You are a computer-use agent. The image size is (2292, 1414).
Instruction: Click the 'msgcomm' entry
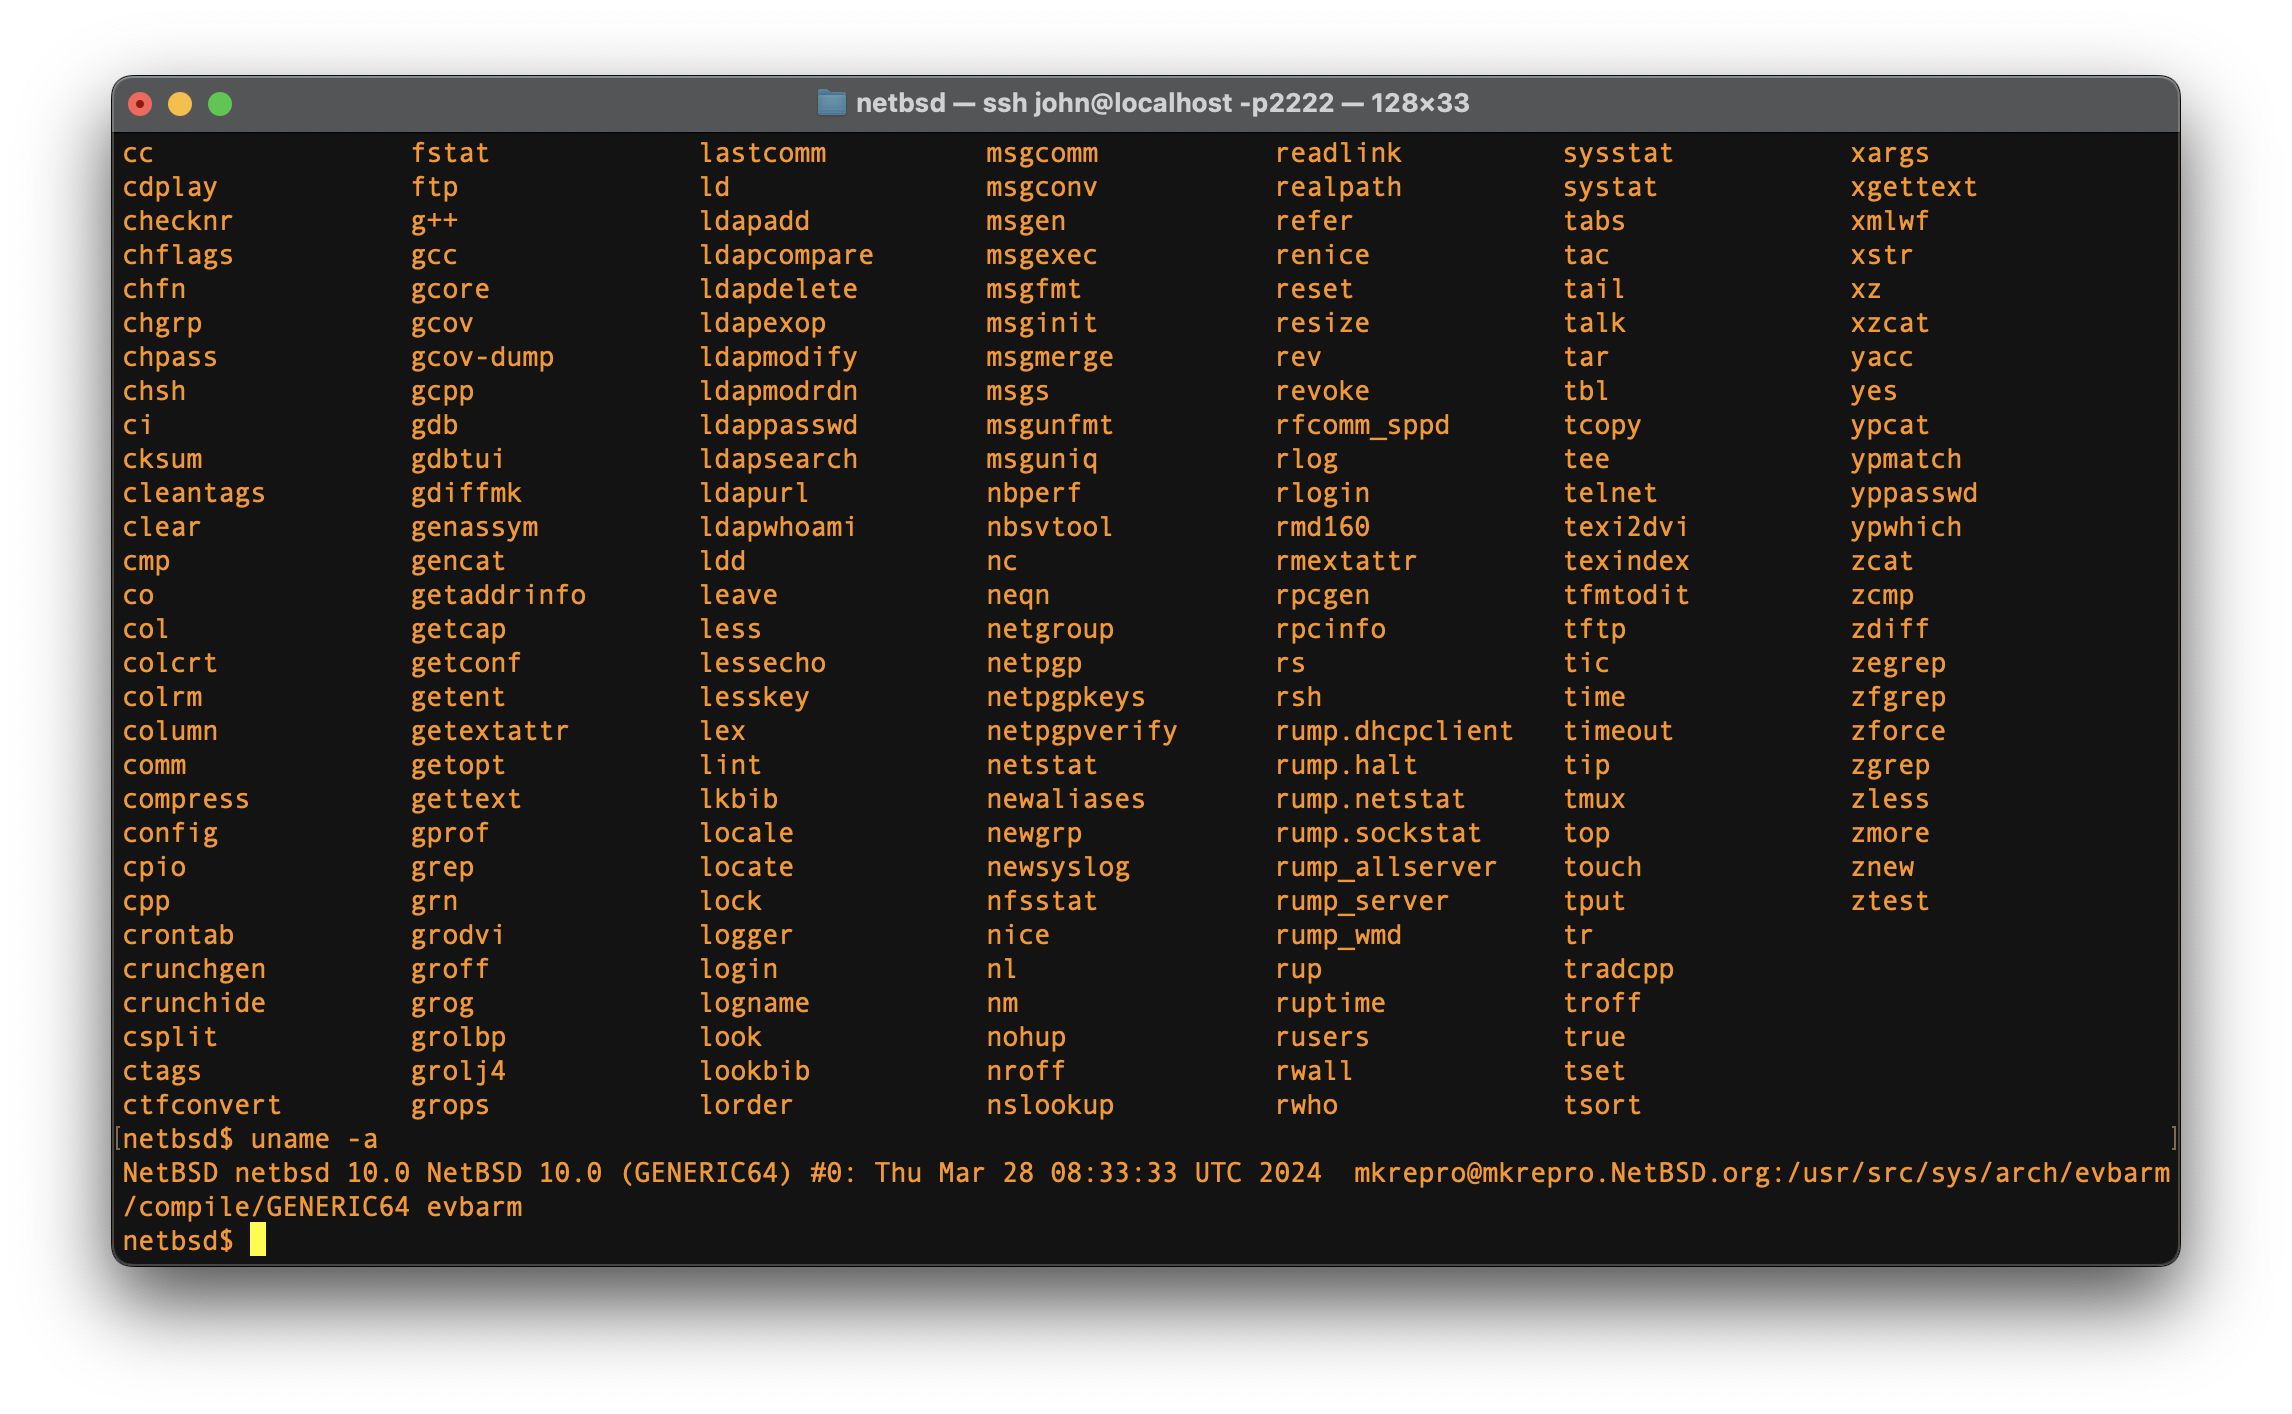click(1042, 153)
